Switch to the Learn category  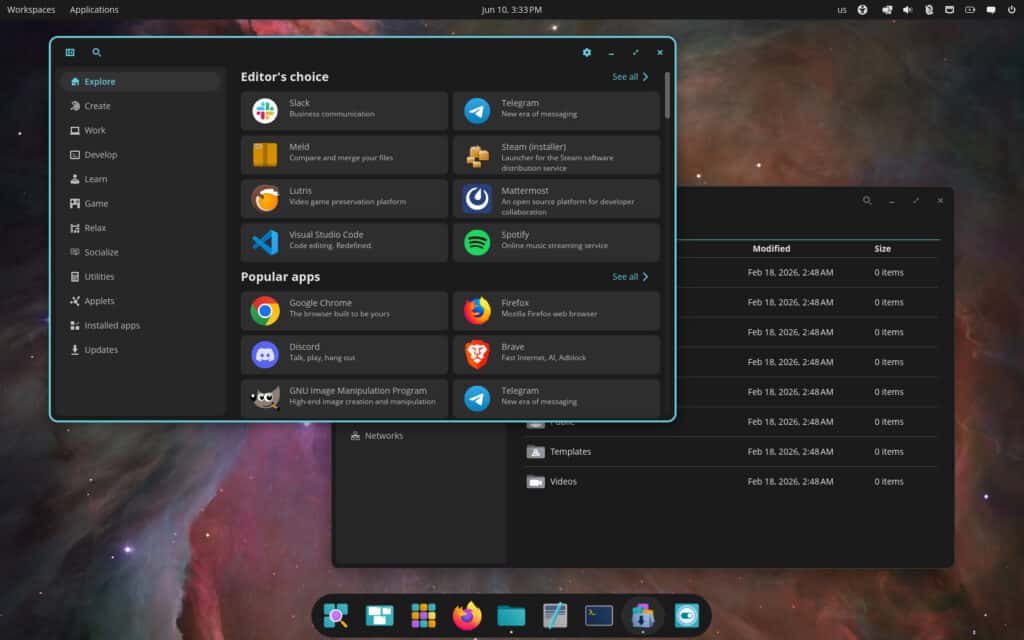(140, 179)
